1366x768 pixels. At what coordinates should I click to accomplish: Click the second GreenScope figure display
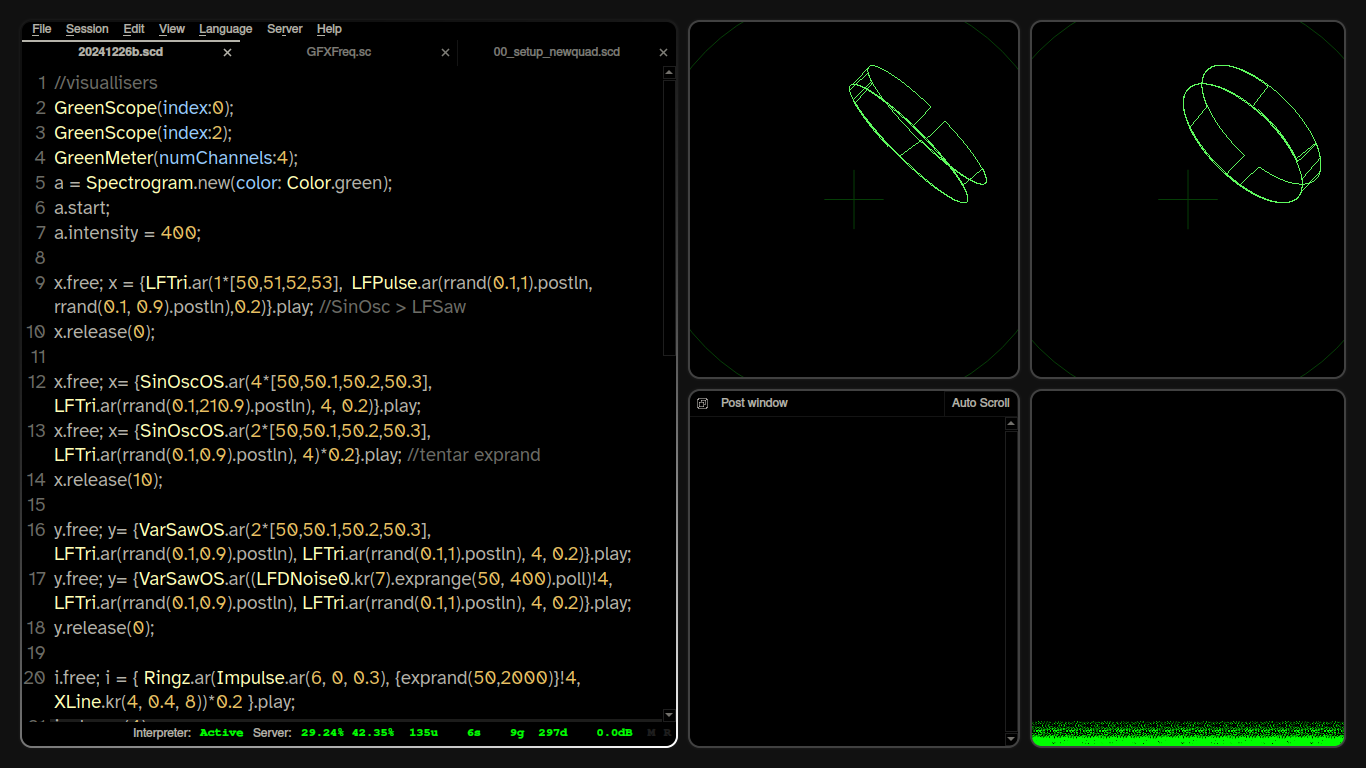[1188, 200]
